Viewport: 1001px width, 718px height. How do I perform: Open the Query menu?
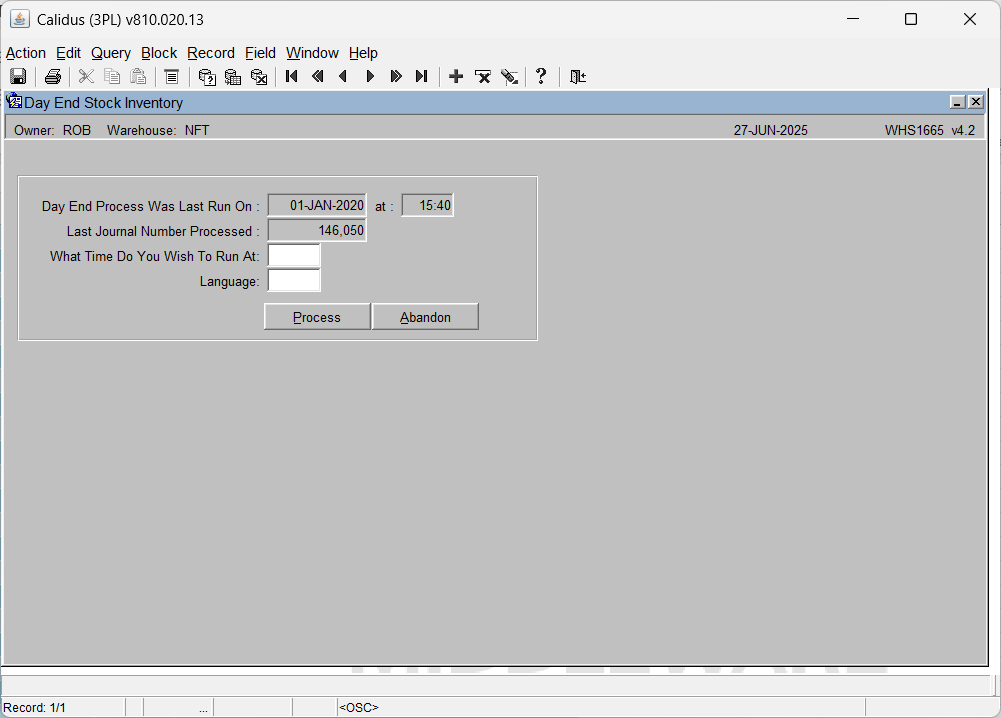(x=111, y=53)
